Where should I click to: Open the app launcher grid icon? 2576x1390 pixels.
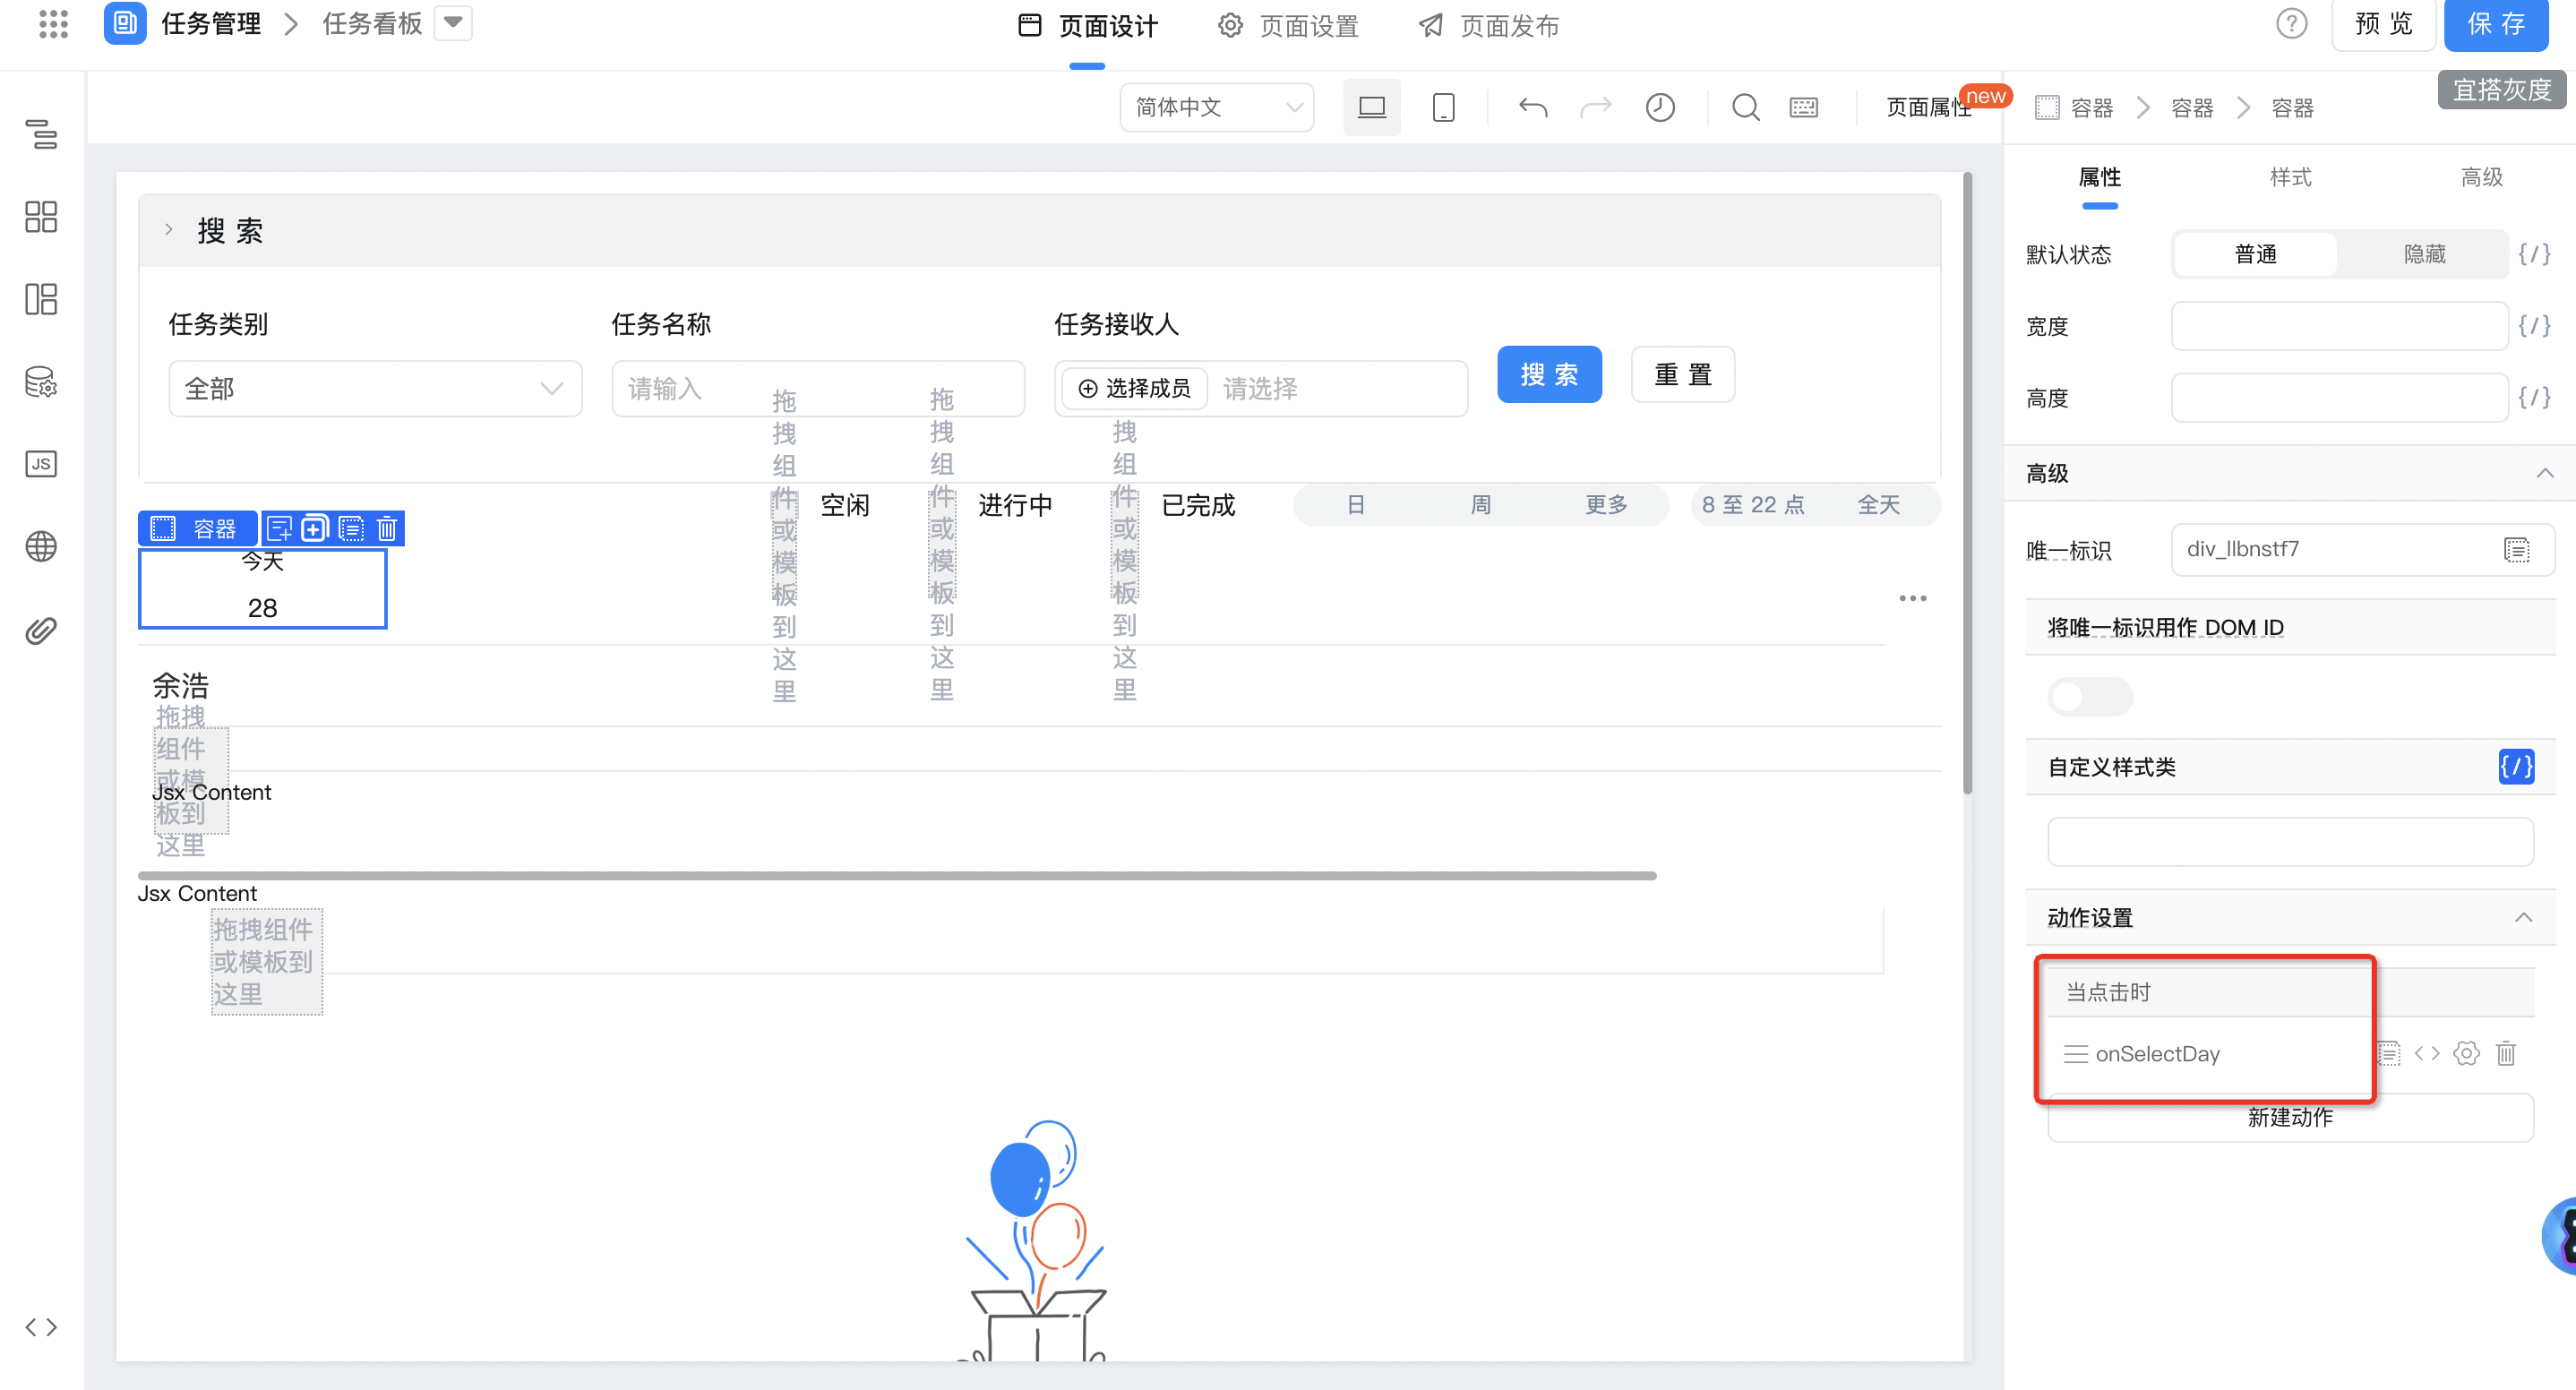coord(53,23)
